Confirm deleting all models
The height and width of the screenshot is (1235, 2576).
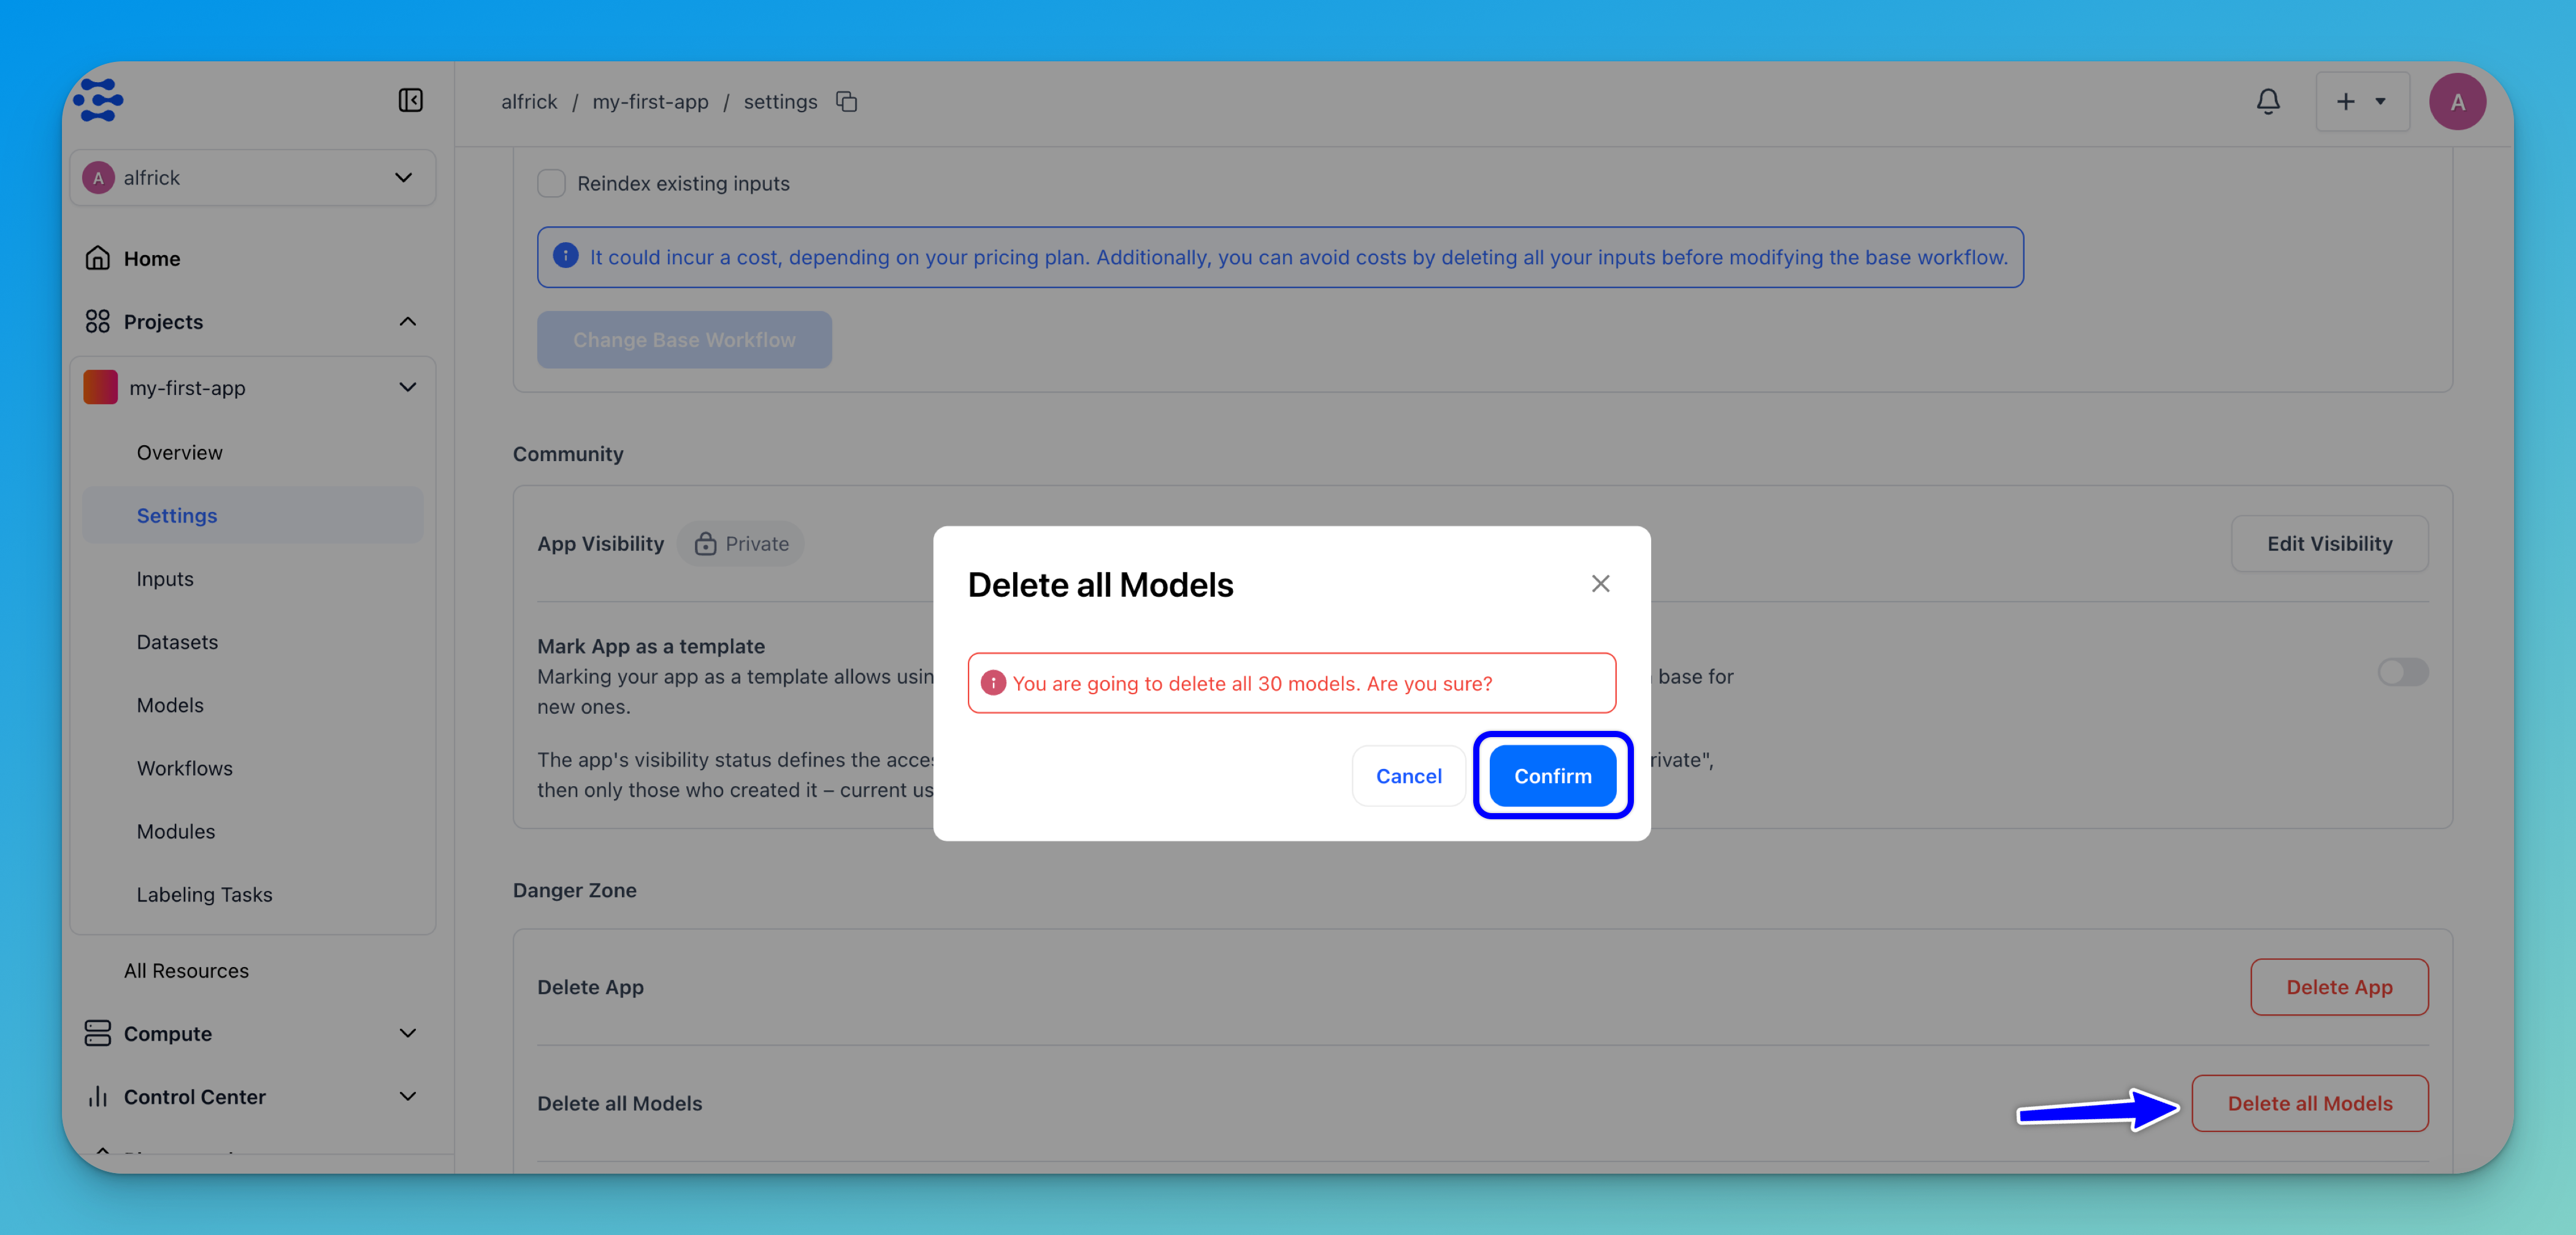pyautogui.click(x=1552, y=776)
